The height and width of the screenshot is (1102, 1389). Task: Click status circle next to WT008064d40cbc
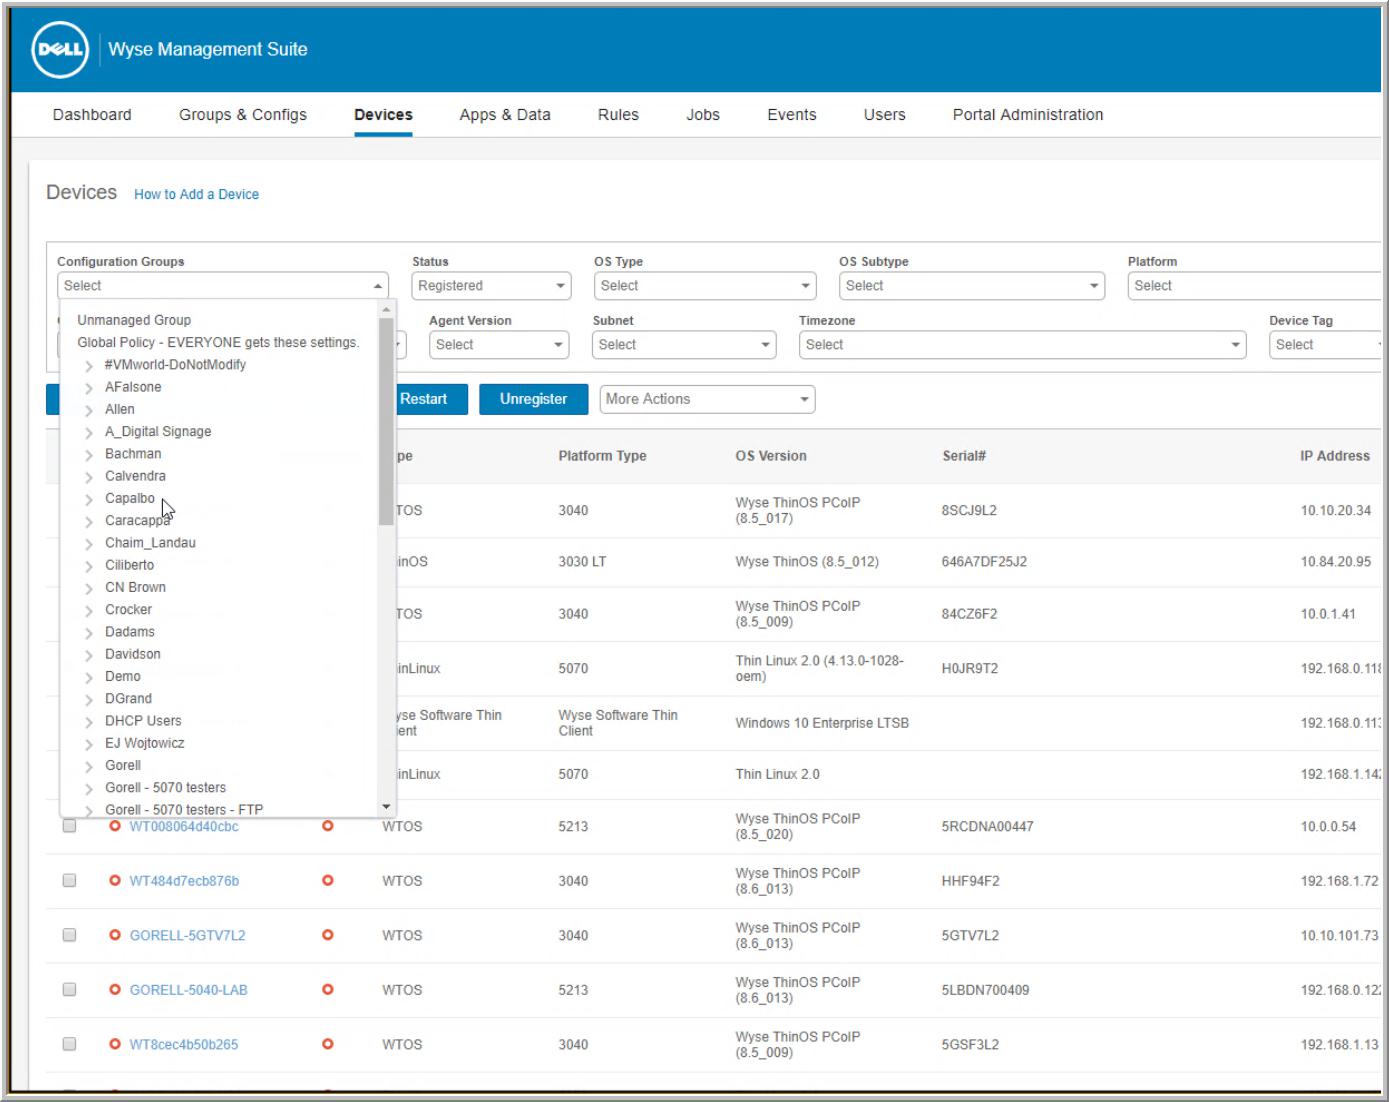(x=115, y=826)
